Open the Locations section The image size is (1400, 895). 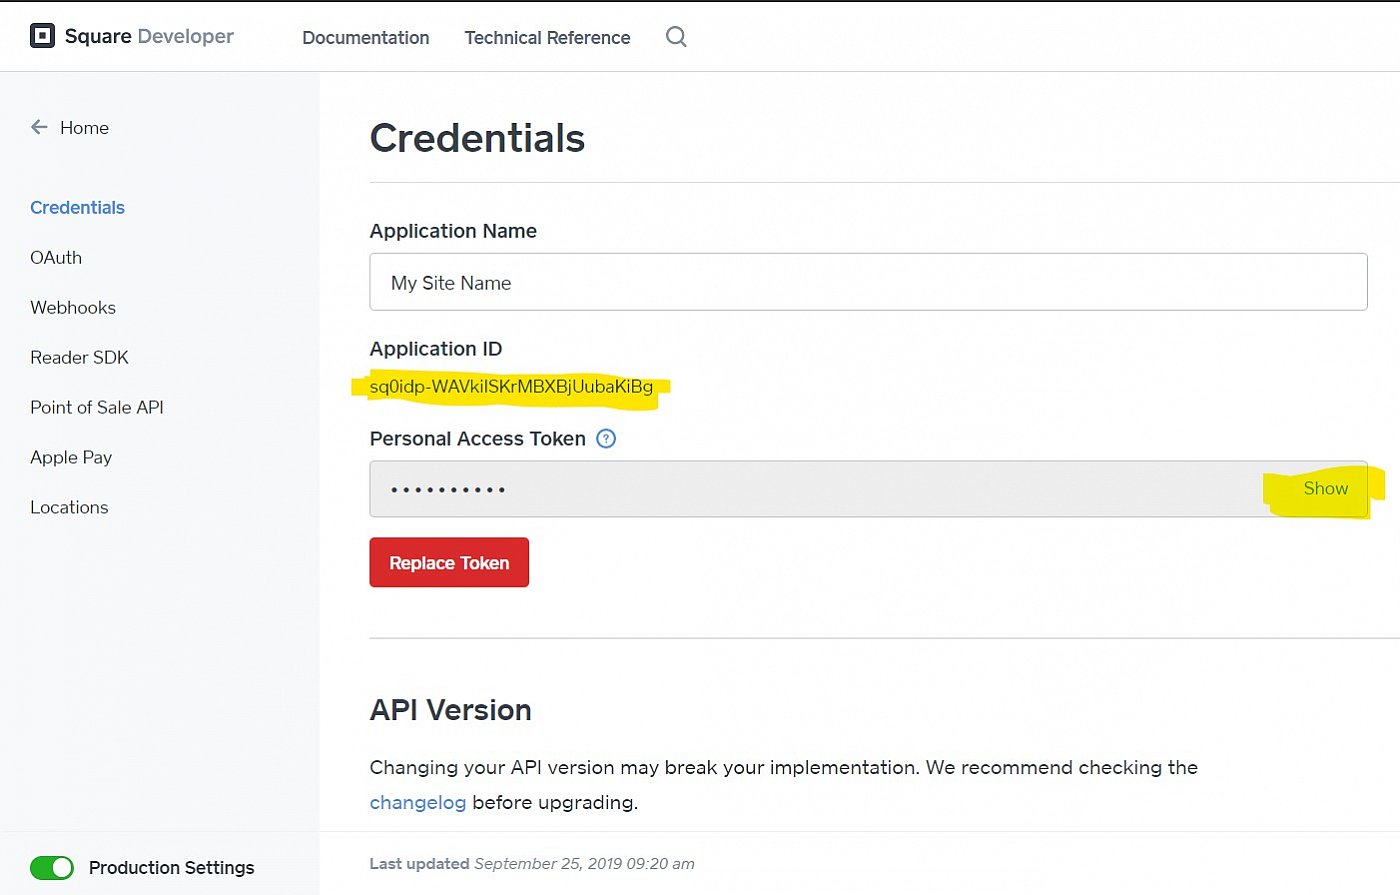(x=69, y=507)
